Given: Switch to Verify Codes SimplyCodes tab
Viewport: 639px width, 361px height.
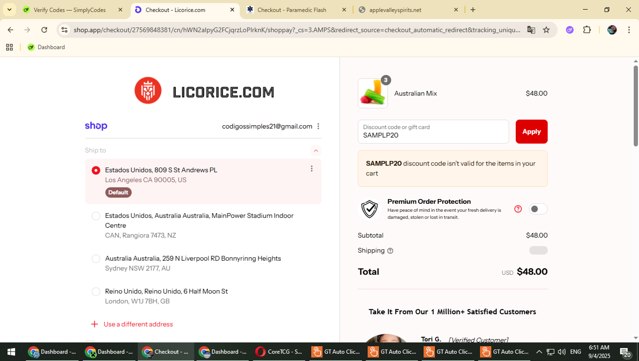Looking at the screenshot, I should (73, 10).
